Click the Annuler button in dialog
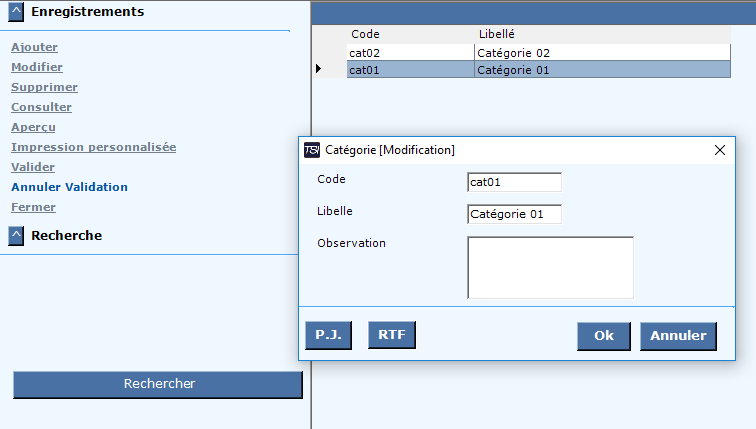The width and height of the screenshot is (756, 429). [678, 336]
